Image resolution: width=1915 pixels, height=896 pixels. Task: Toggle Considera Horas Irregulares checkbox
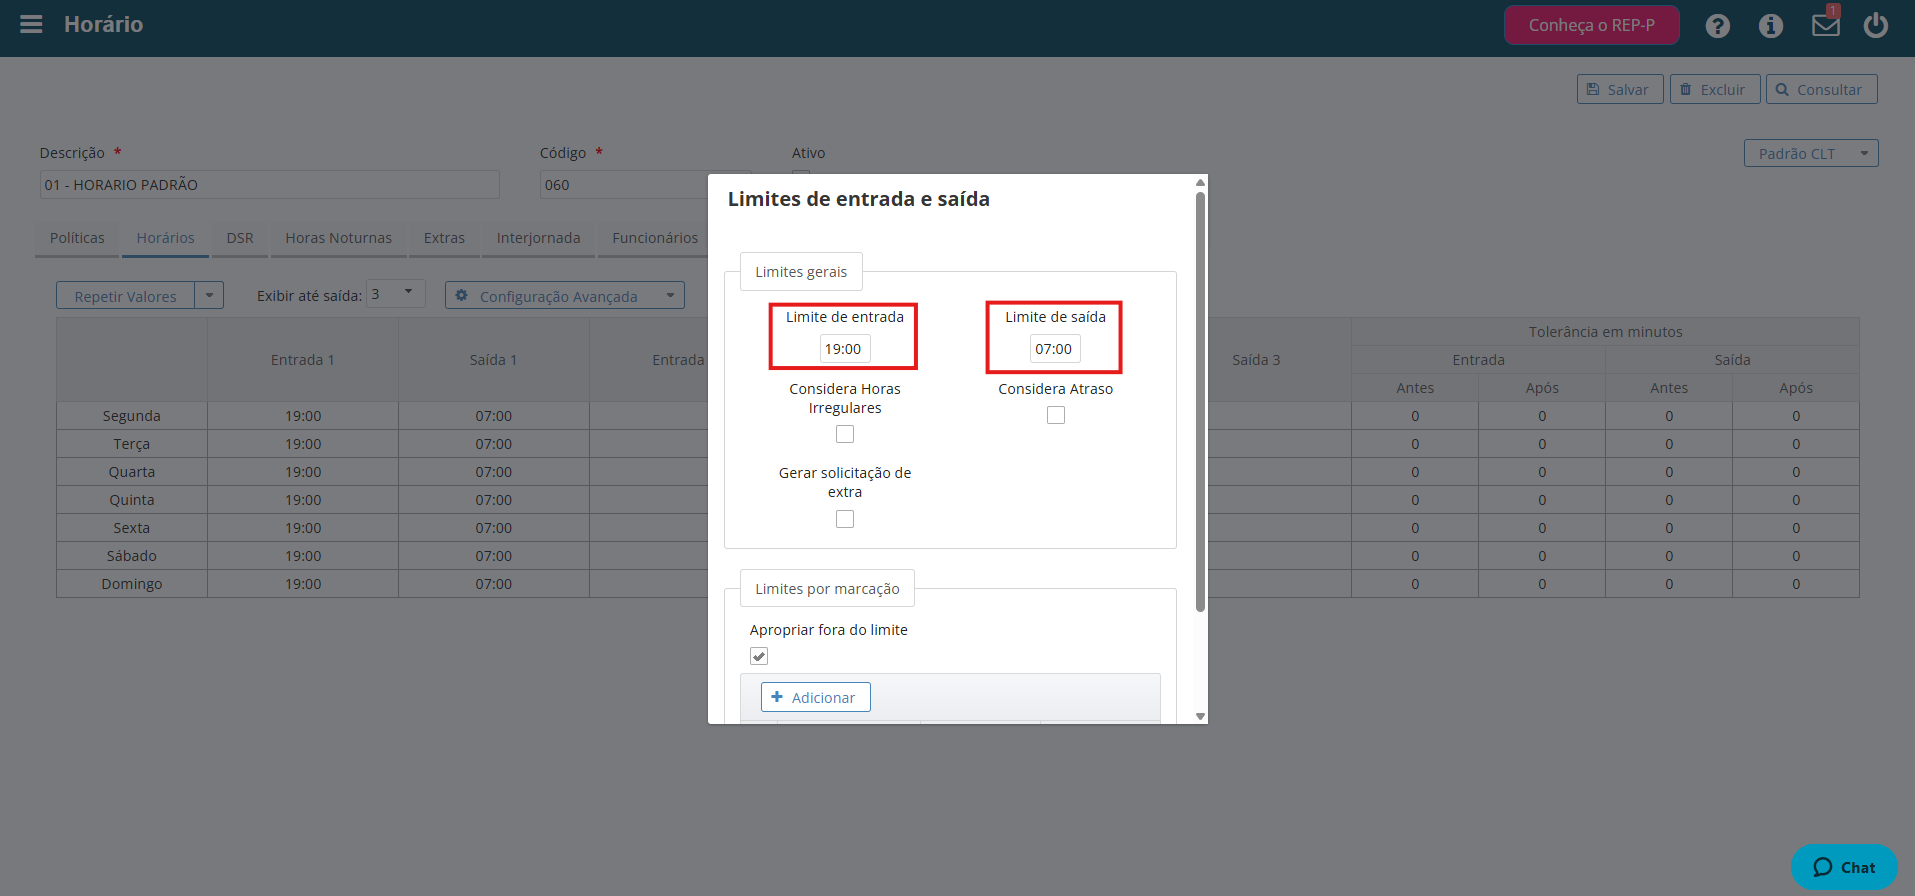click(845, 434)
